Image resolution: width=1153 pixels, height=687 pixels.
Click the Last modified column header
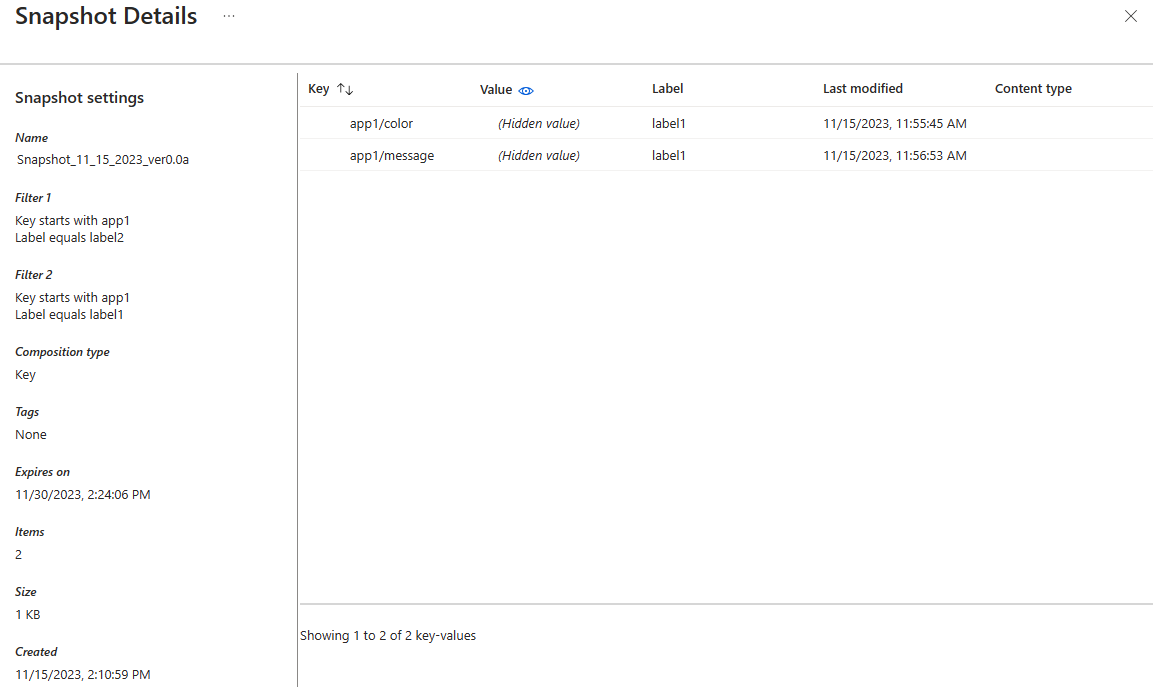(862, 88)
